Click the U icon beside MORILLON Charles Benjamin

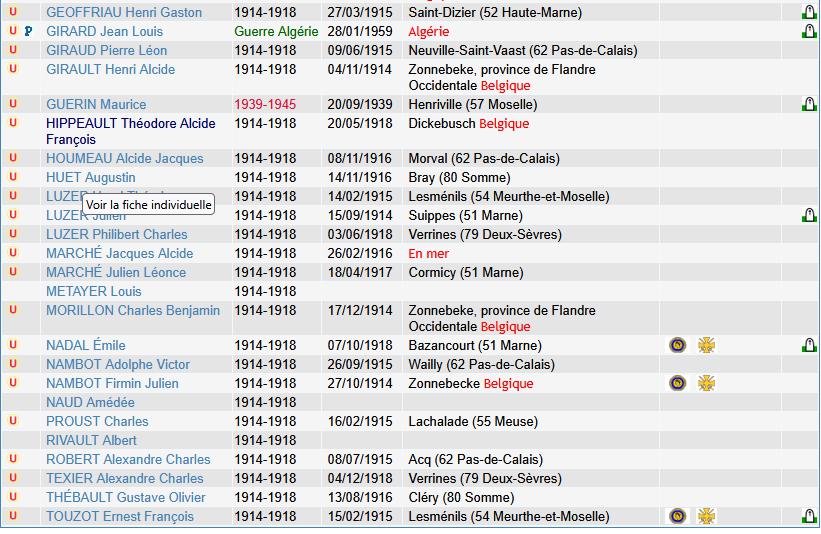(13, 310)
